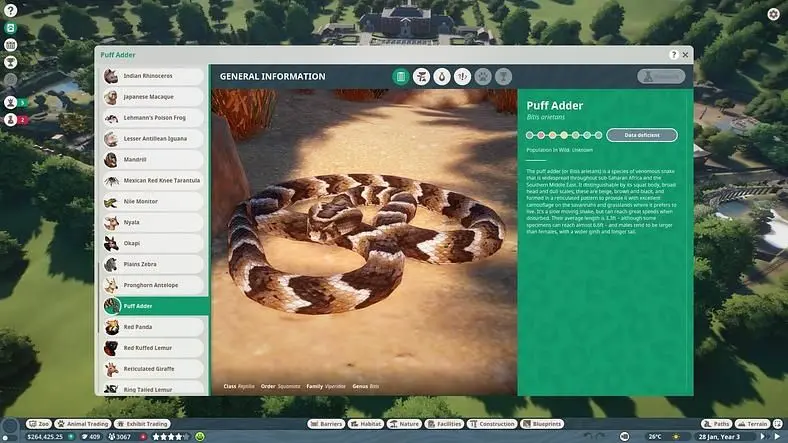Open the water drop tab icon
This screenshot has width=788, height=443.
(x=442, y=77)
